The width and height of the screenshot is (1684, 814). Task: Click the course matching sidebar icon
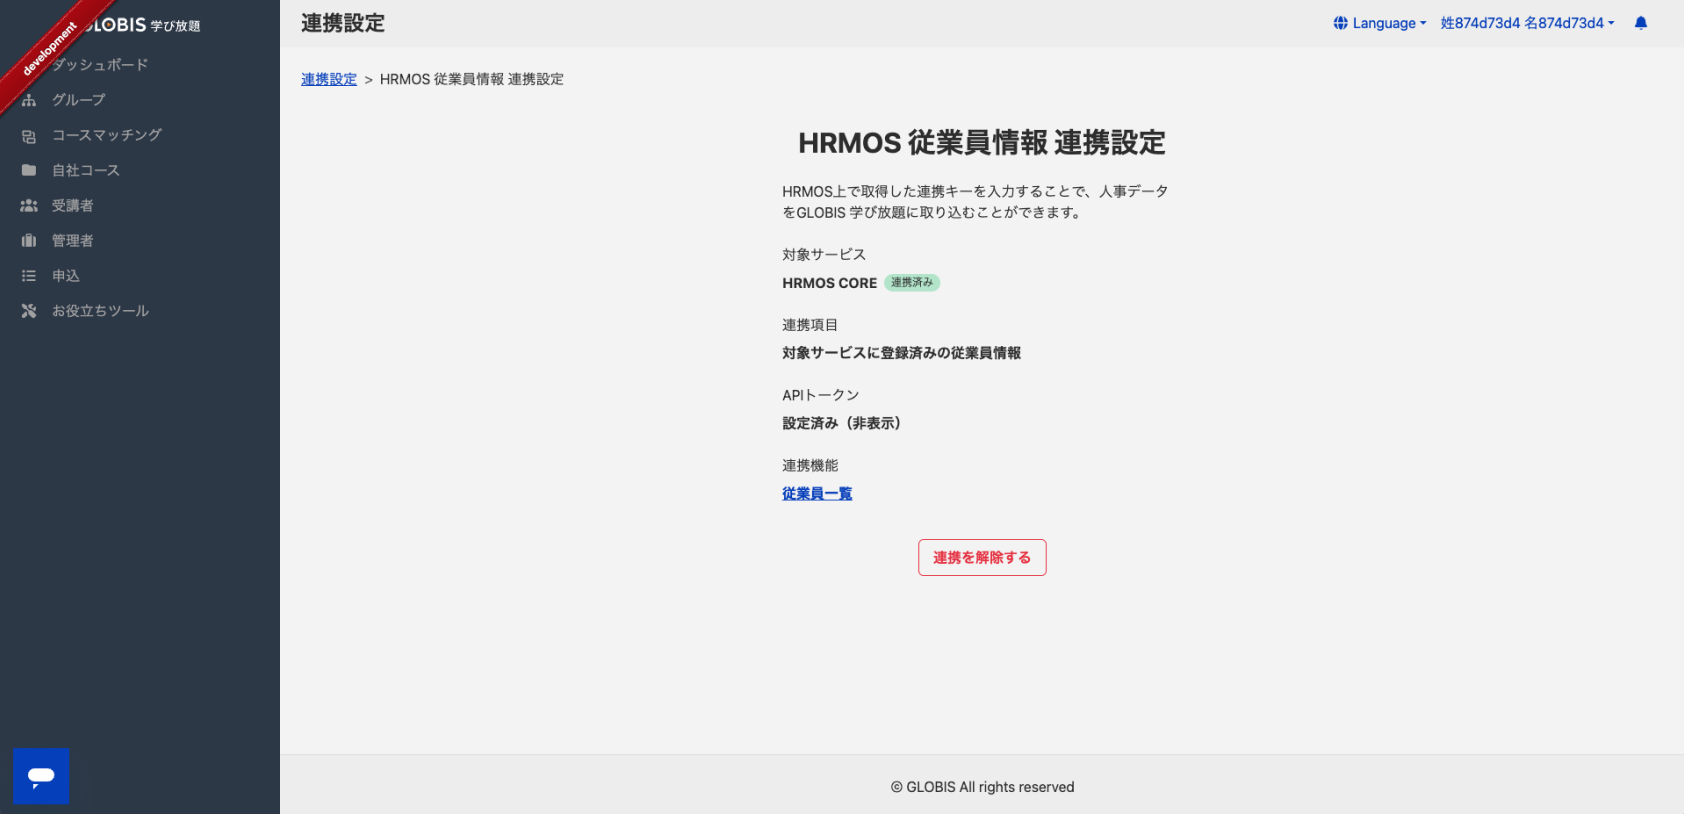tap(29, 136)
